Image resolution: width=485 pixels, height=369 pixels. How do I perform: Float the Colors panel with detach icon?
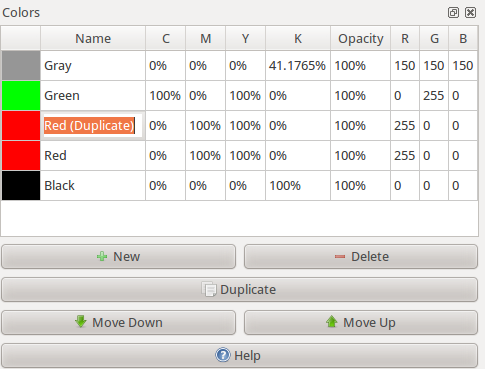[453, 13]
